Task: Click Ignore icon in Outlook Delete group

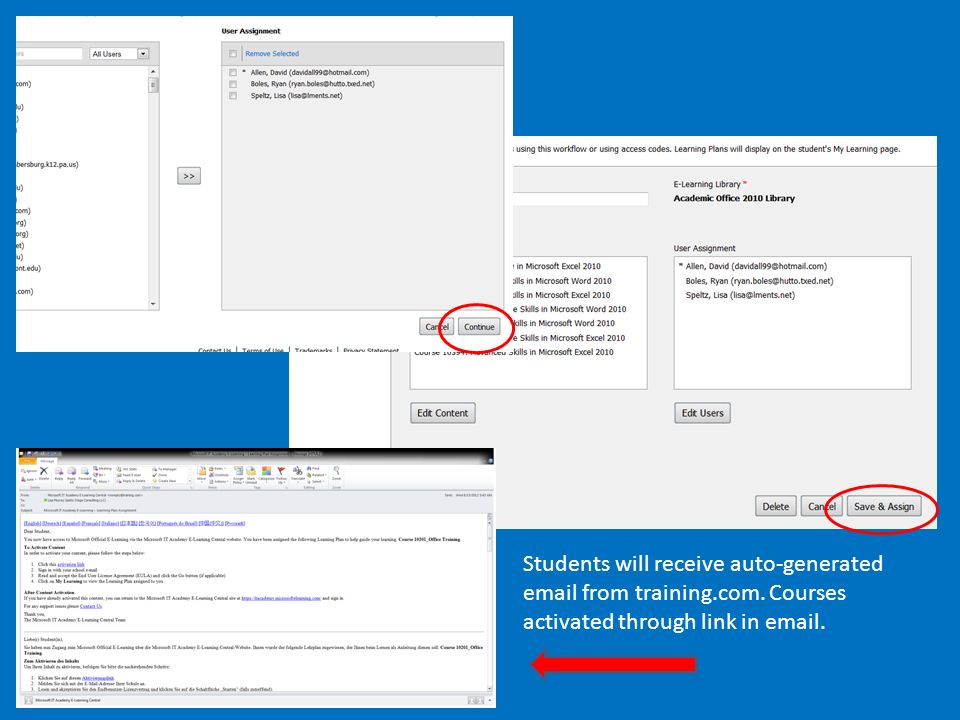Action: coord(29,471)
